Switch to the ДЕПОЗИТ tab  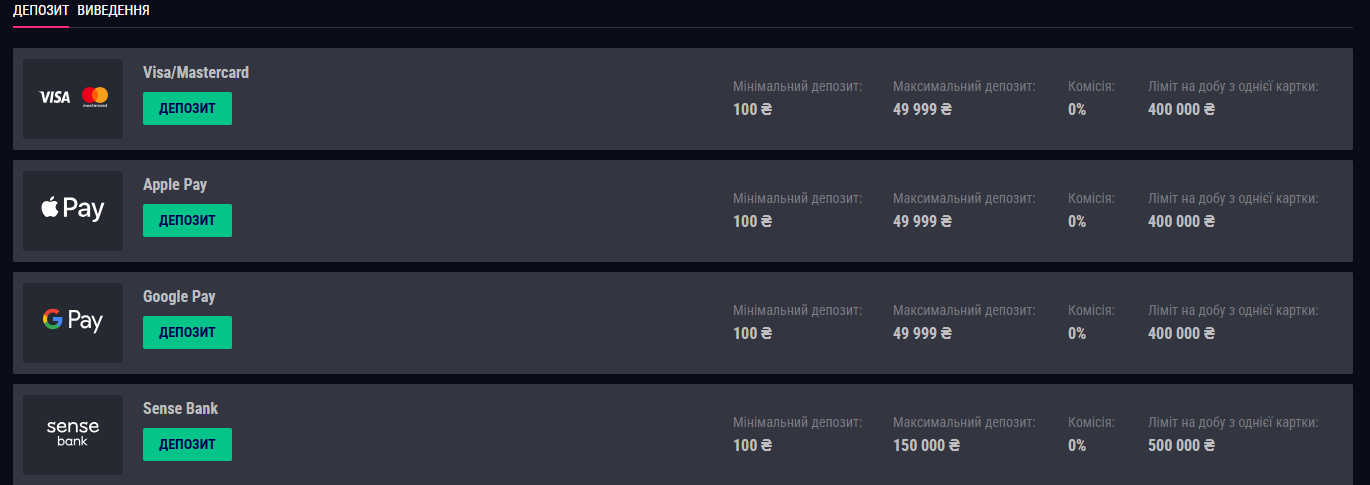tap(40, 11)
